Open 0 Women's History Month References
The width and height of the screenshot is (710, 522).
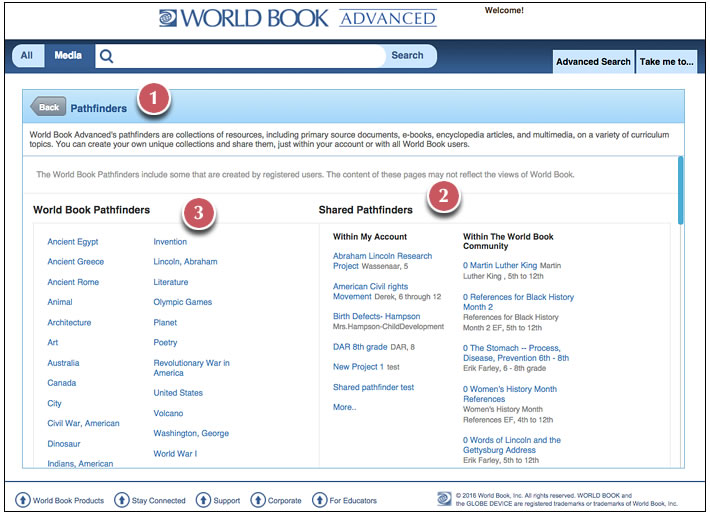510,394
